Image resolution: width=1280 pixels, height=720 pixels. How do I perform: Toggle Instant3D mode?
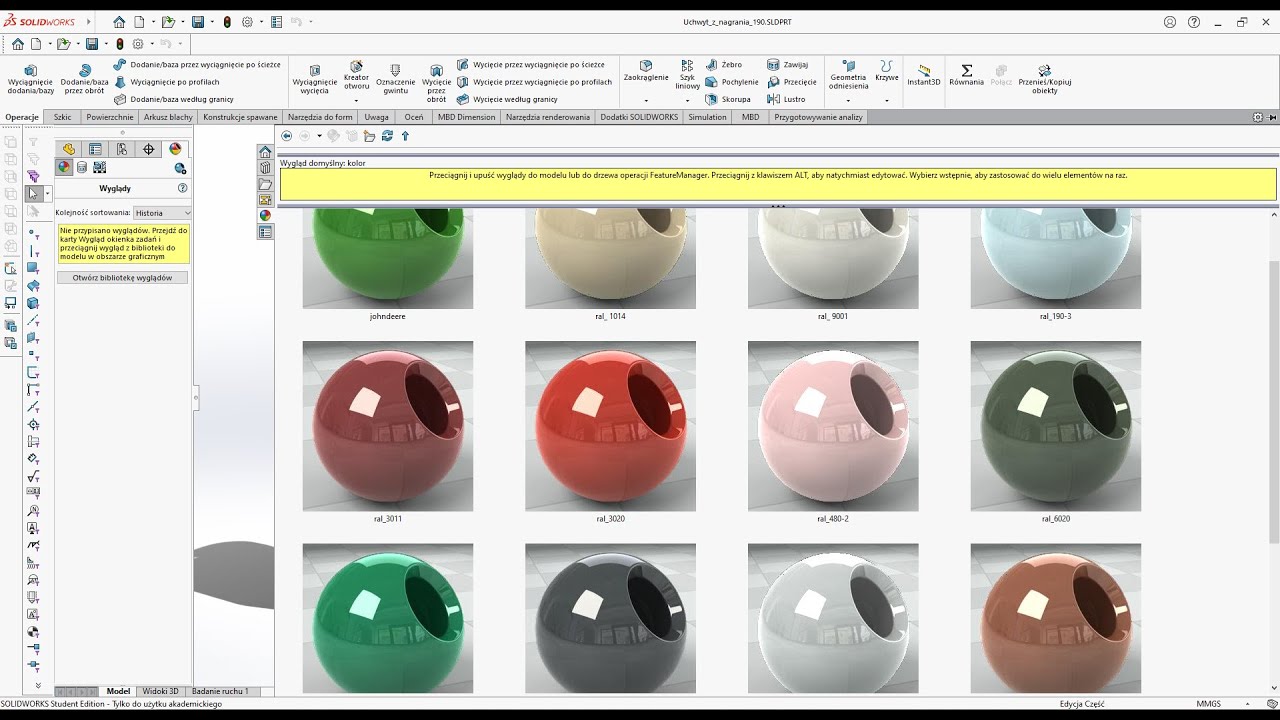click(924, 75)
